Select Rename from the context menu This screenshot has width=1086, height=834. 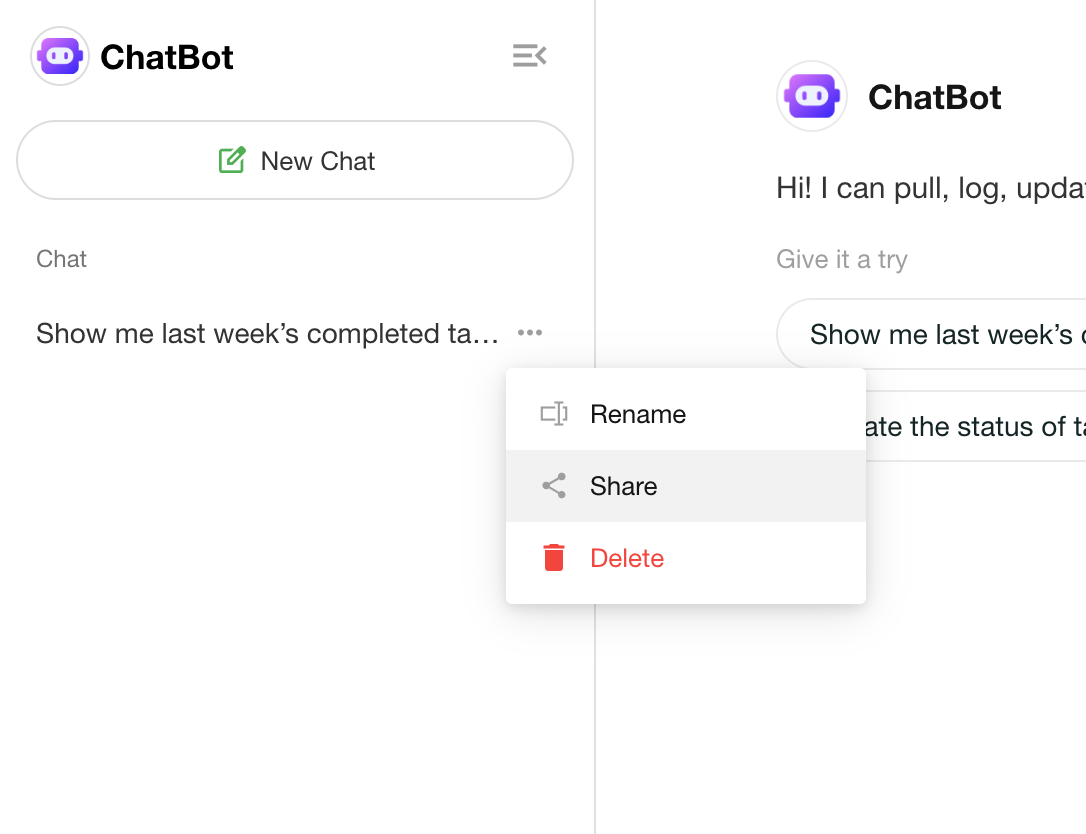[x=638, y=414]
